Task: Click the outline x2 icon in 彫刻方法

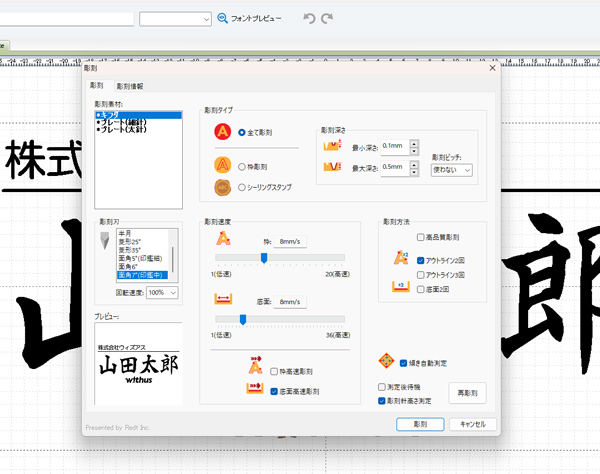Action: click(x=401, y=258)
